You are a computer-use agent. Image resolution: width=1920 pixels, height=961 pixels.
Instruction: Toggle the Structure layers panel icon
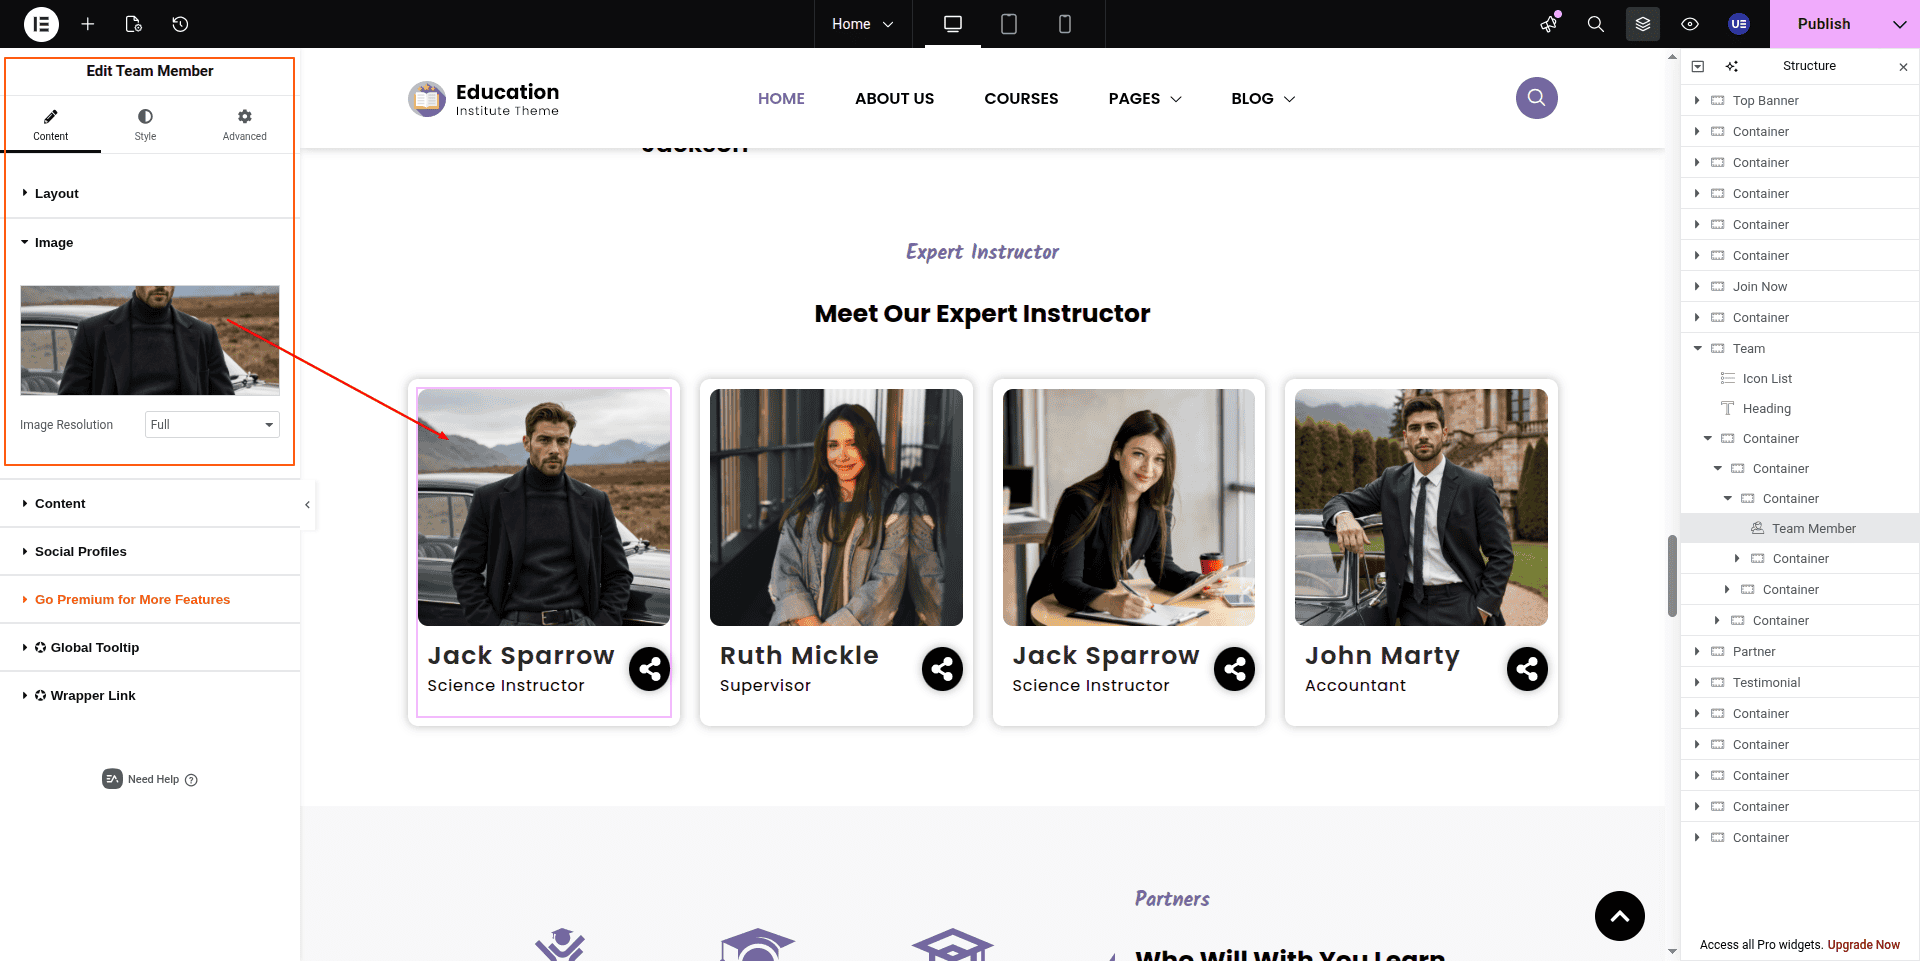pyautogui.click(x=1642, y=24)
